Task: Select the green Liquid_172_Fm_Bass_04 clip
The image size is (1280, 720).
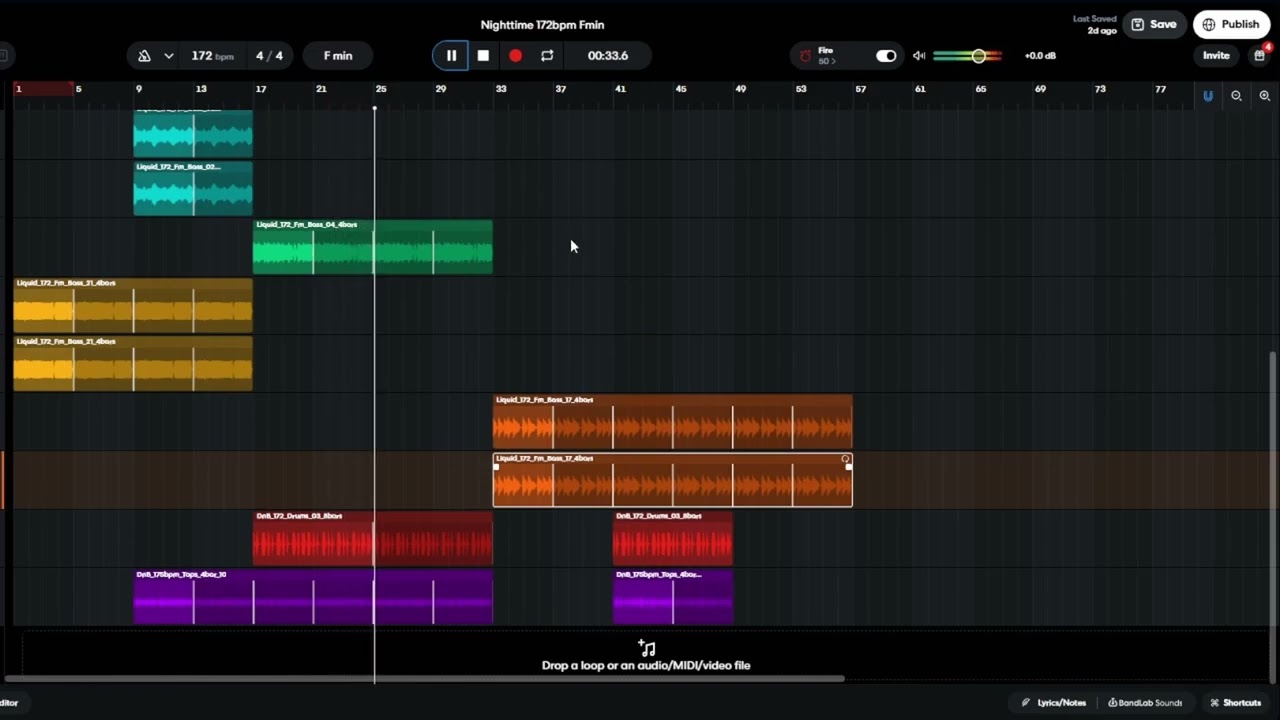Action: [x=372, y=247]
